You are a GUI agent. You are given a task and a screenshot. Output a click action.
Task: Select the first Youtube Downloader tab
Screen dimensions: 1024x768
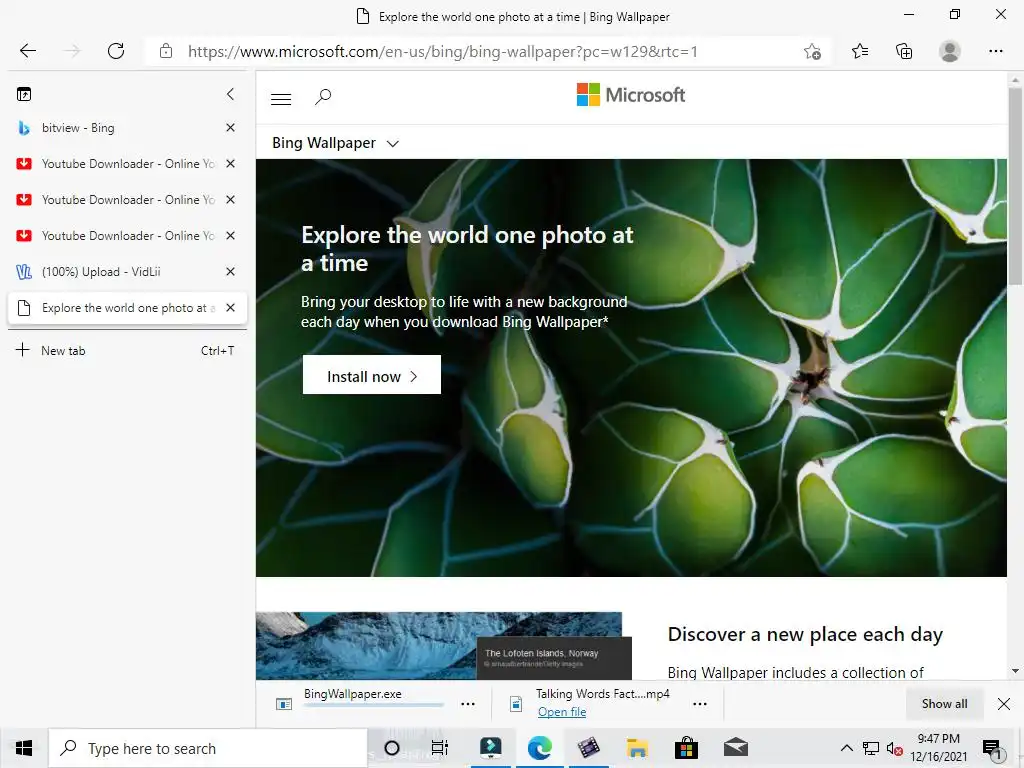(x=118, y=164)
